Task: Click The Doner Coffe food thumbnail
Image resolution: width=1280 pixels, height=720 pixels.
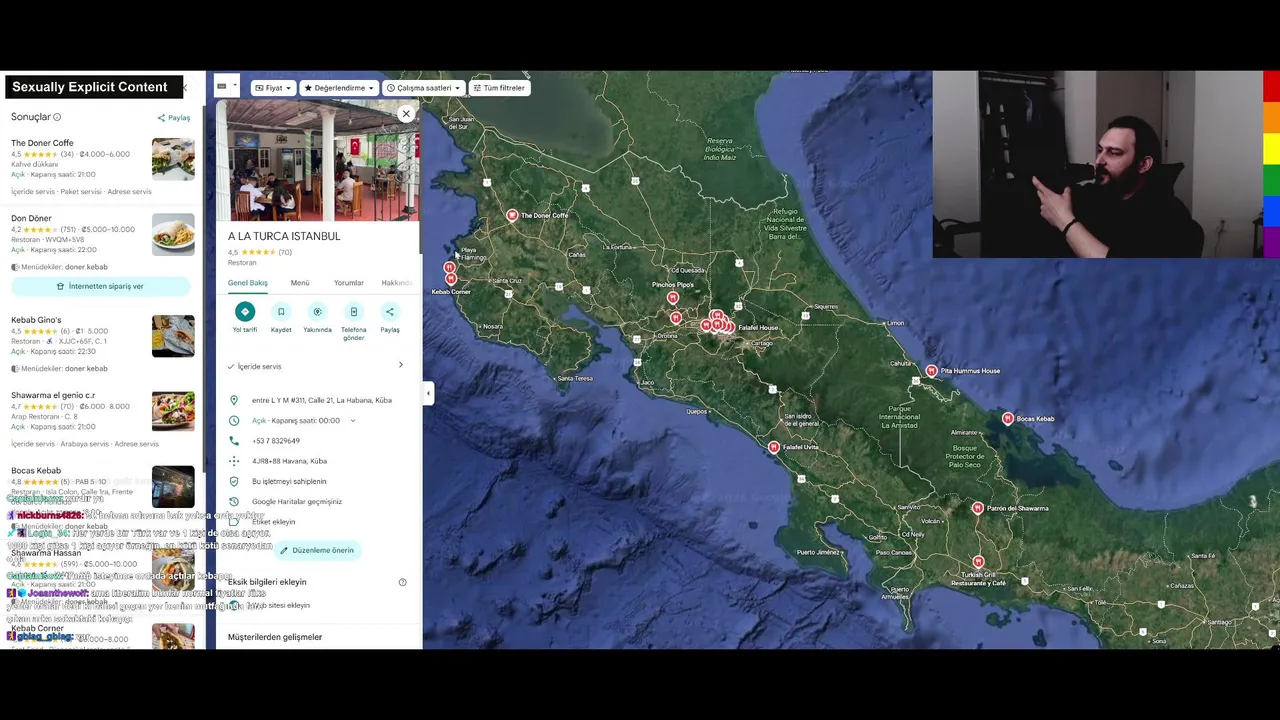Action: pos(173,159)
